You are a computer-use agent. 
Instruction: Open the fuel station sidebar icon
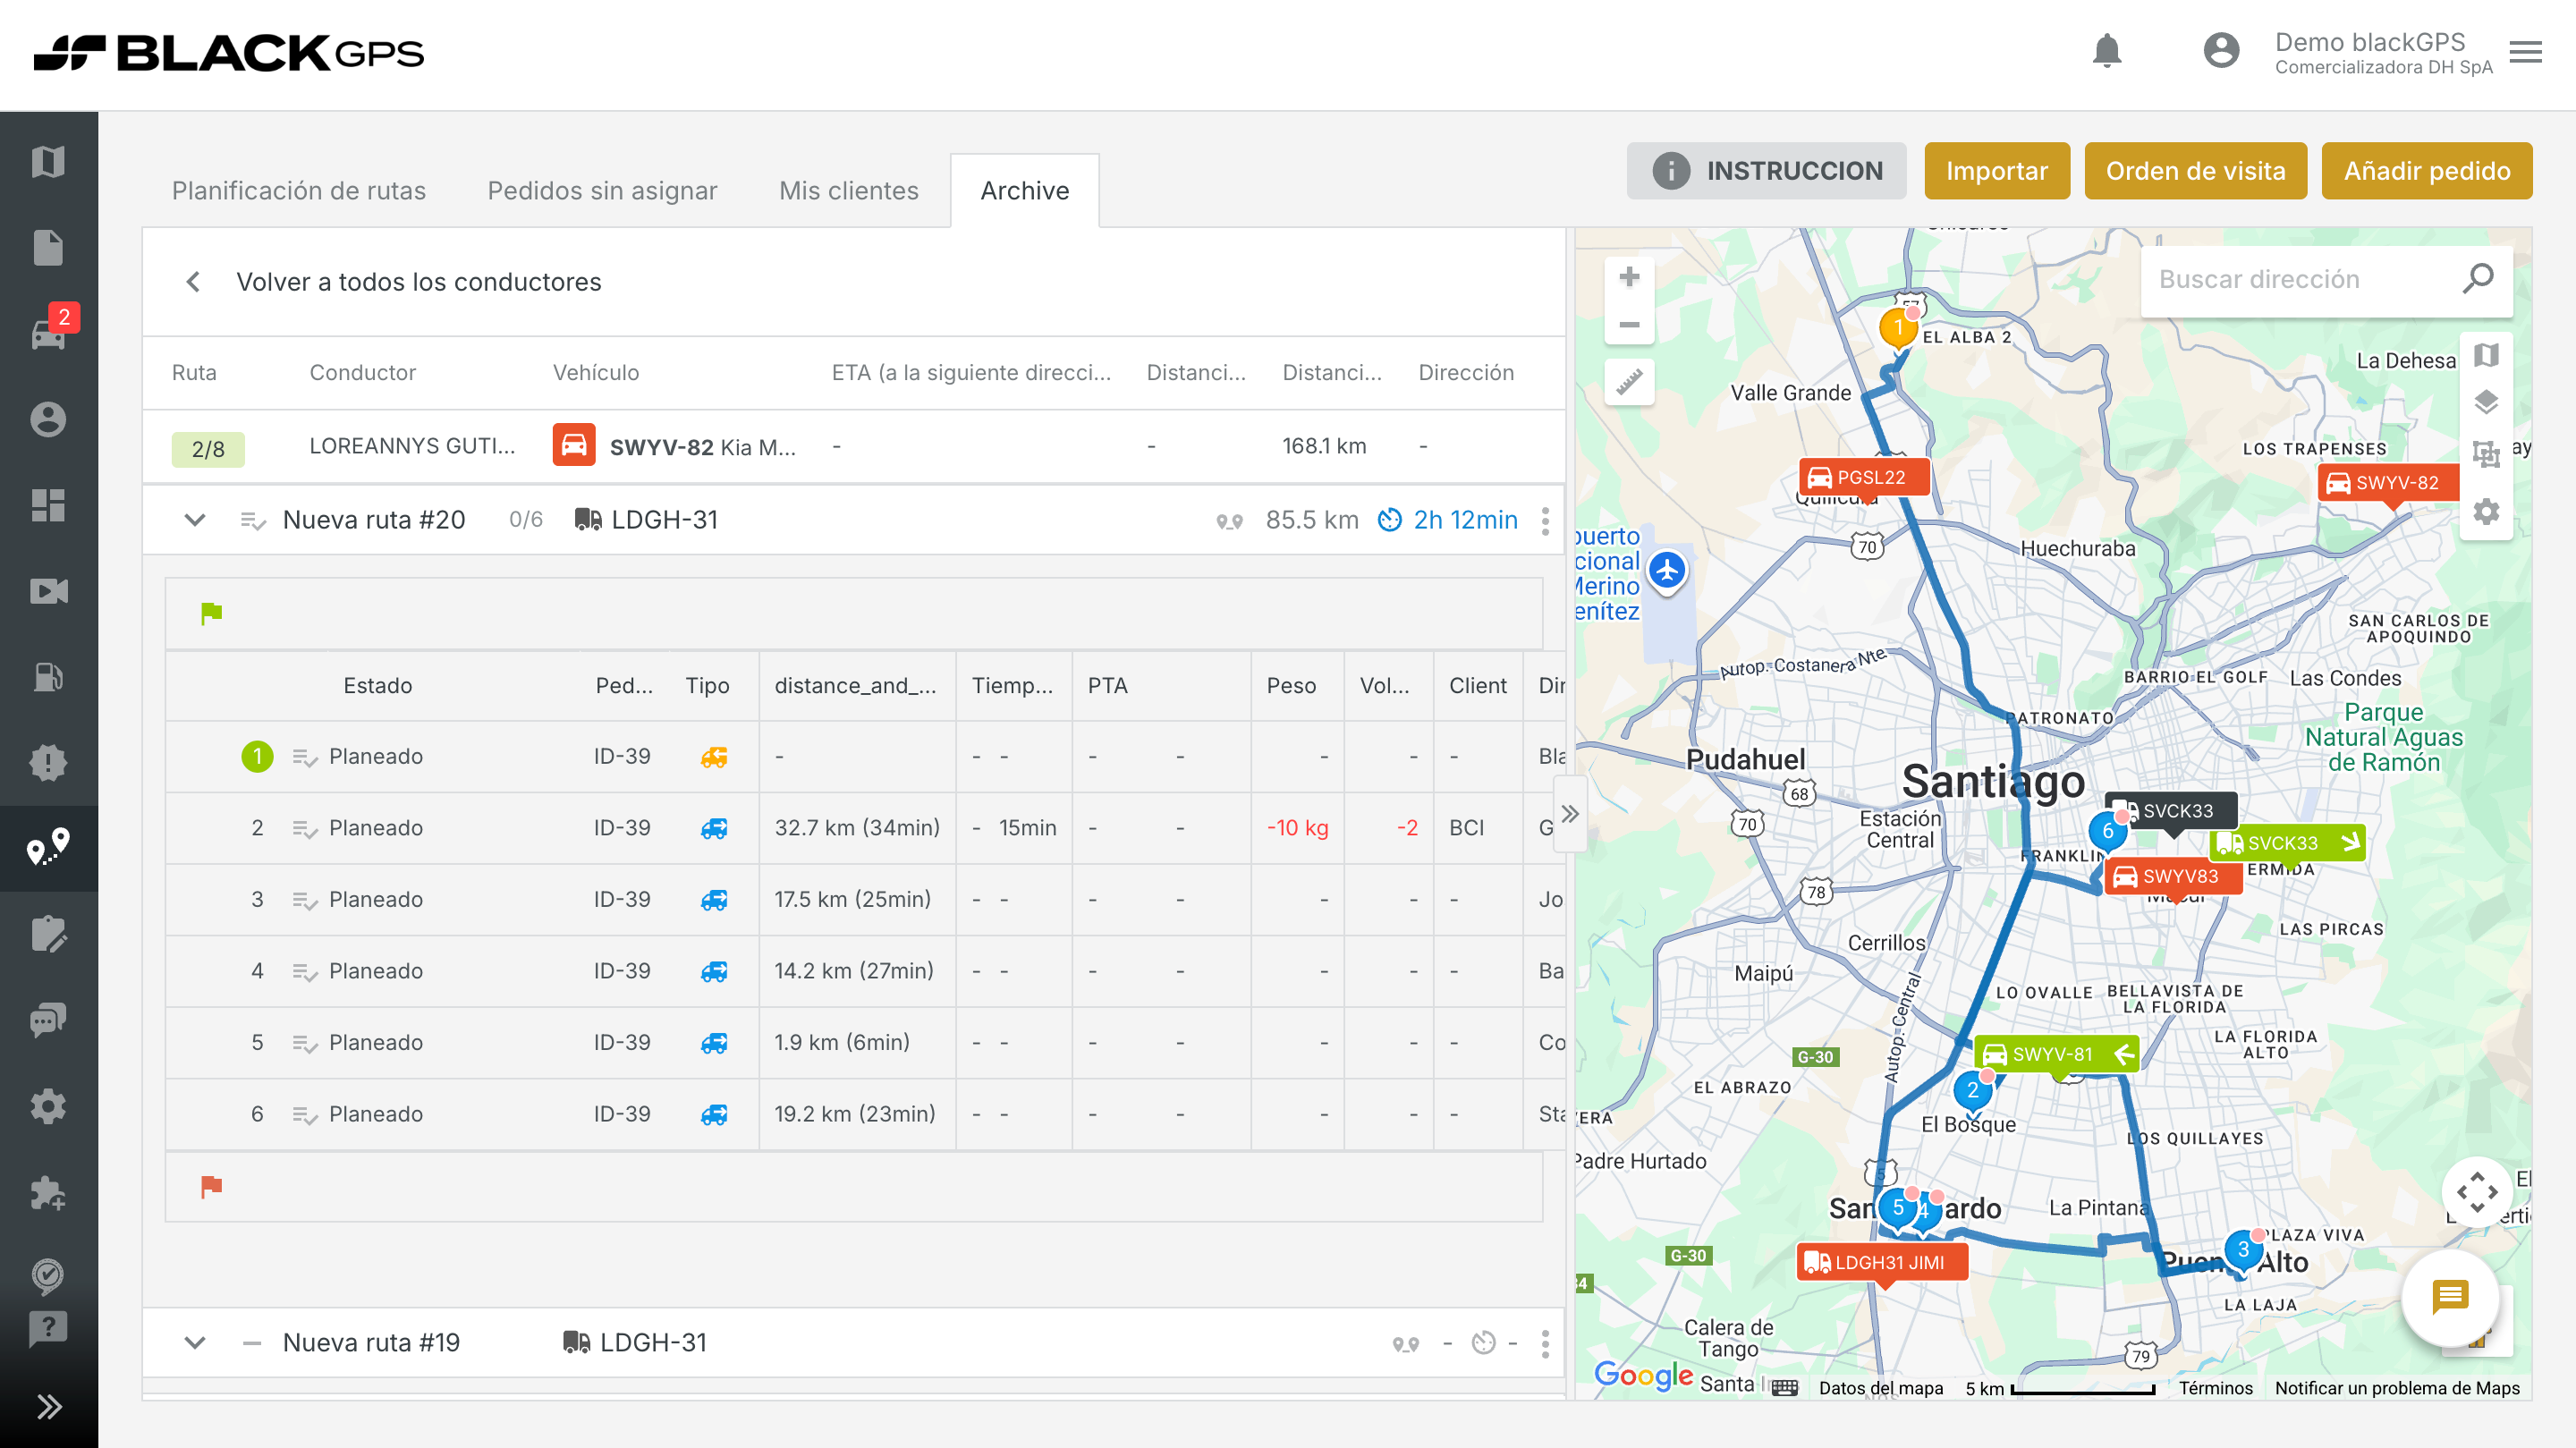pyautogui.click(x=48, y=677)
